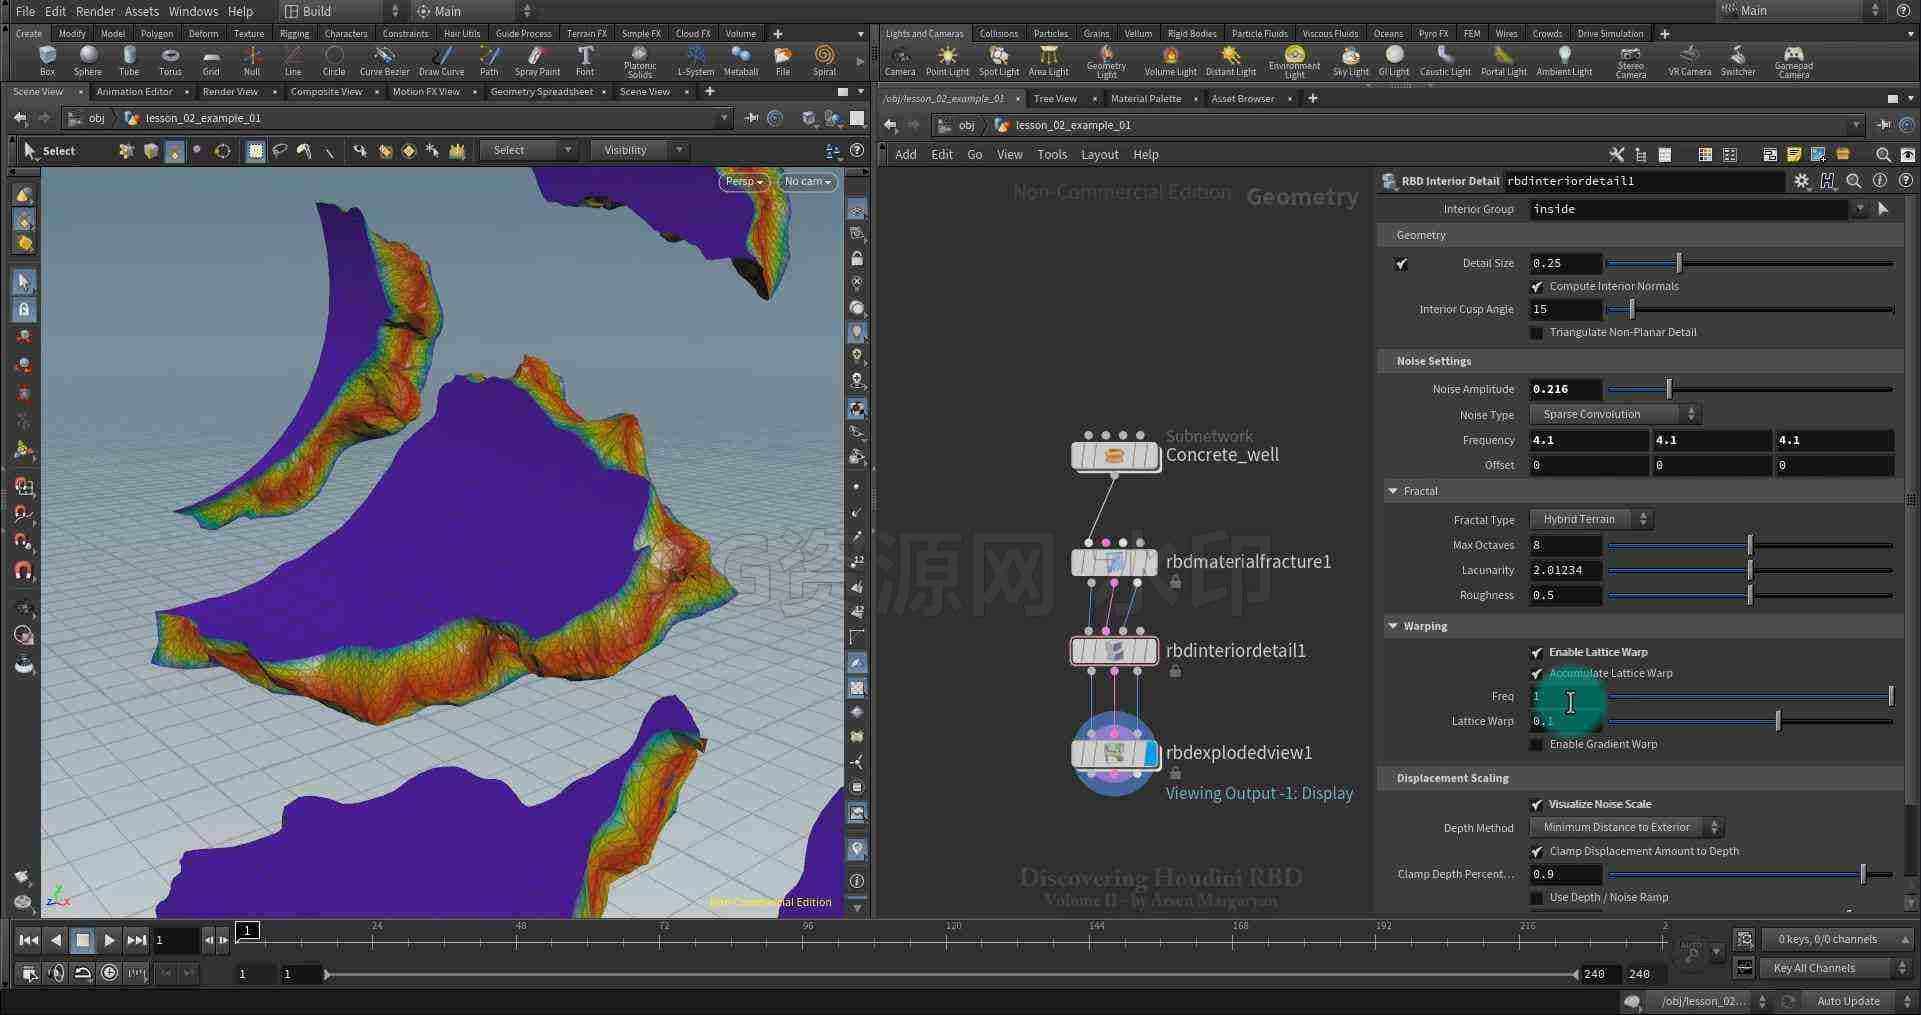
Task: Click the Auto Update button
Action: coord(1848,1001)
